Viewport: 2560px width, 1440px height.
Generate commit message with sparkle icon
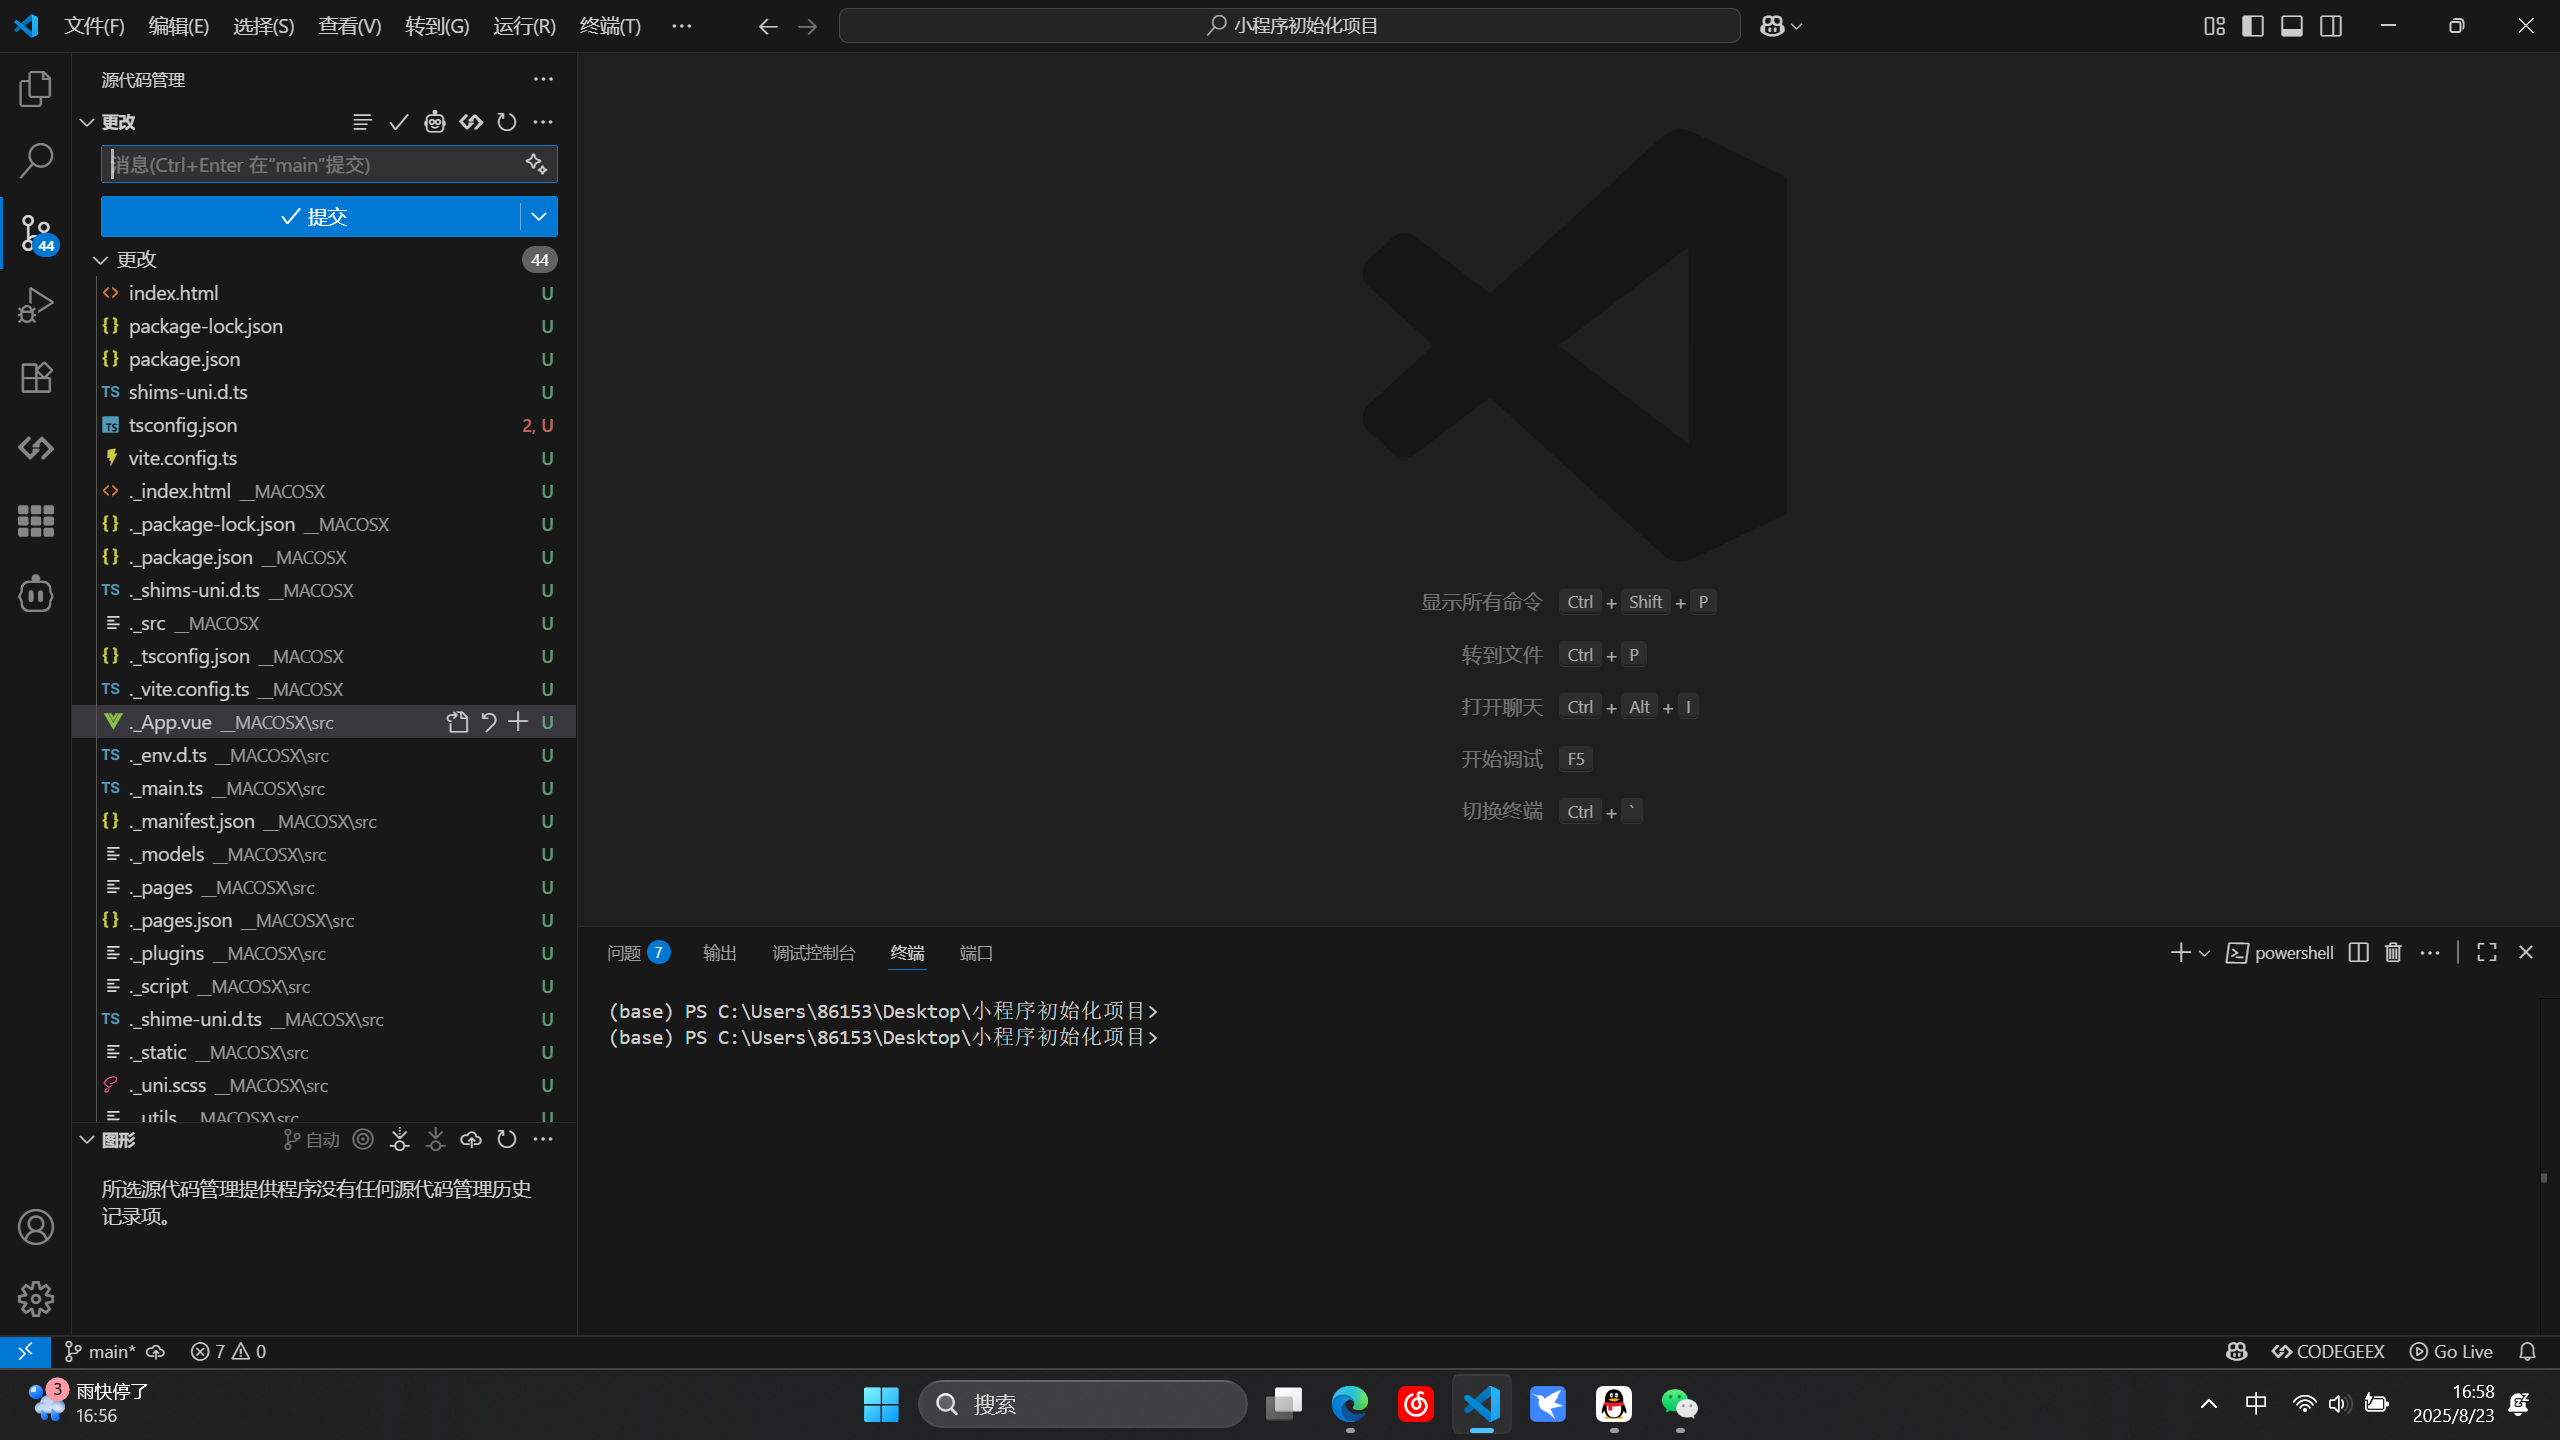(536, 164)
